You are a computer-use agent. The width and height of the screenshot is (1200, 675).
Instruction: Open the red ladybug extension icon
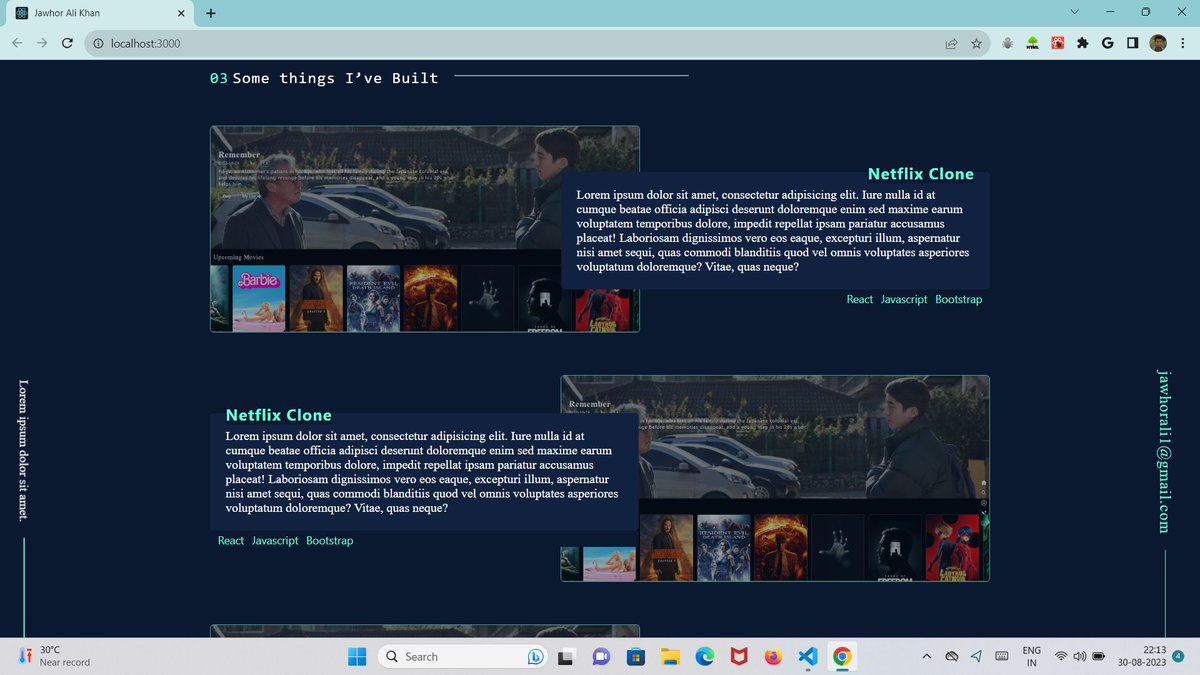[1057, 44]
